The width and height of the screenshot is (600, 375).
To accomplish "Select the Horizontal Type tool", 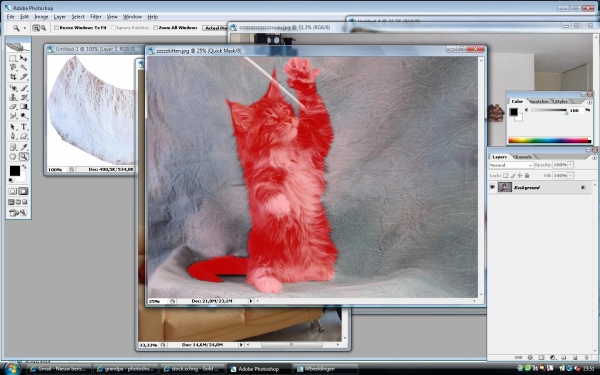I will tap(23, 127).
